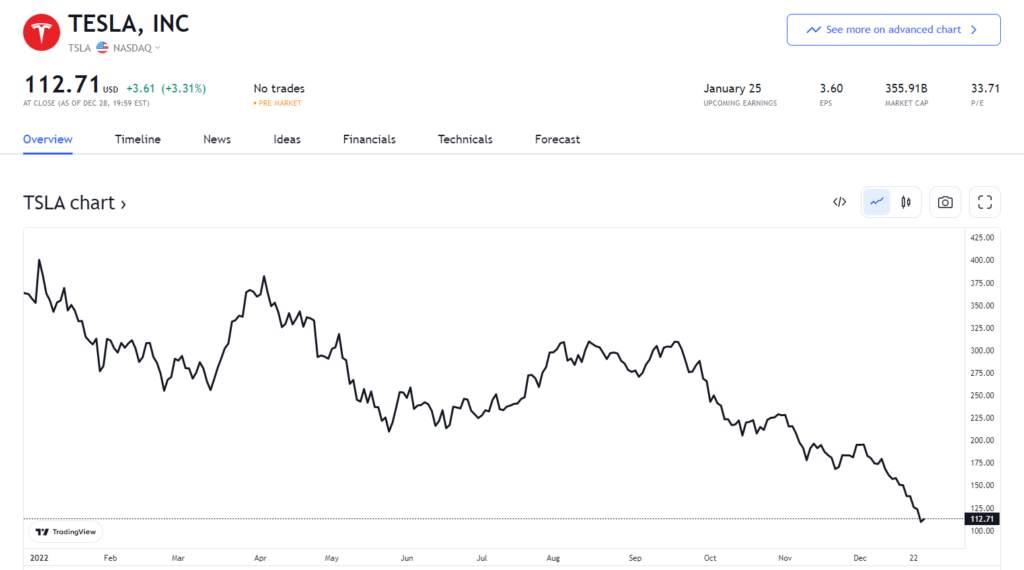Open the TSLA chart link
1024x570 pixels.
pos(74,203)
